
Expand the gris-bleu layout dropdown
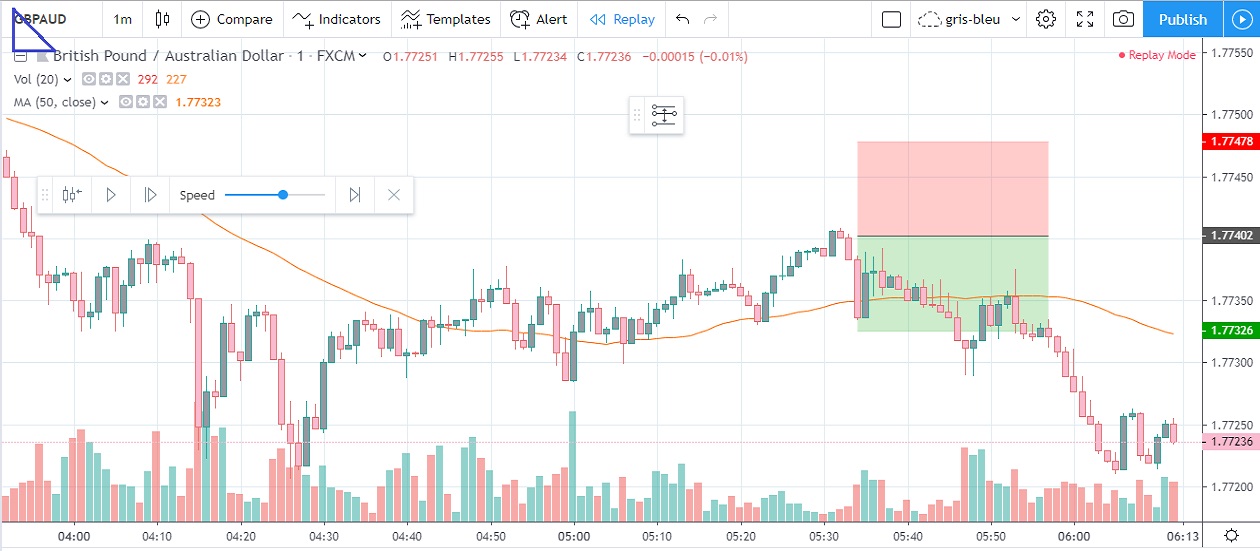click(x=1016, y=19)
